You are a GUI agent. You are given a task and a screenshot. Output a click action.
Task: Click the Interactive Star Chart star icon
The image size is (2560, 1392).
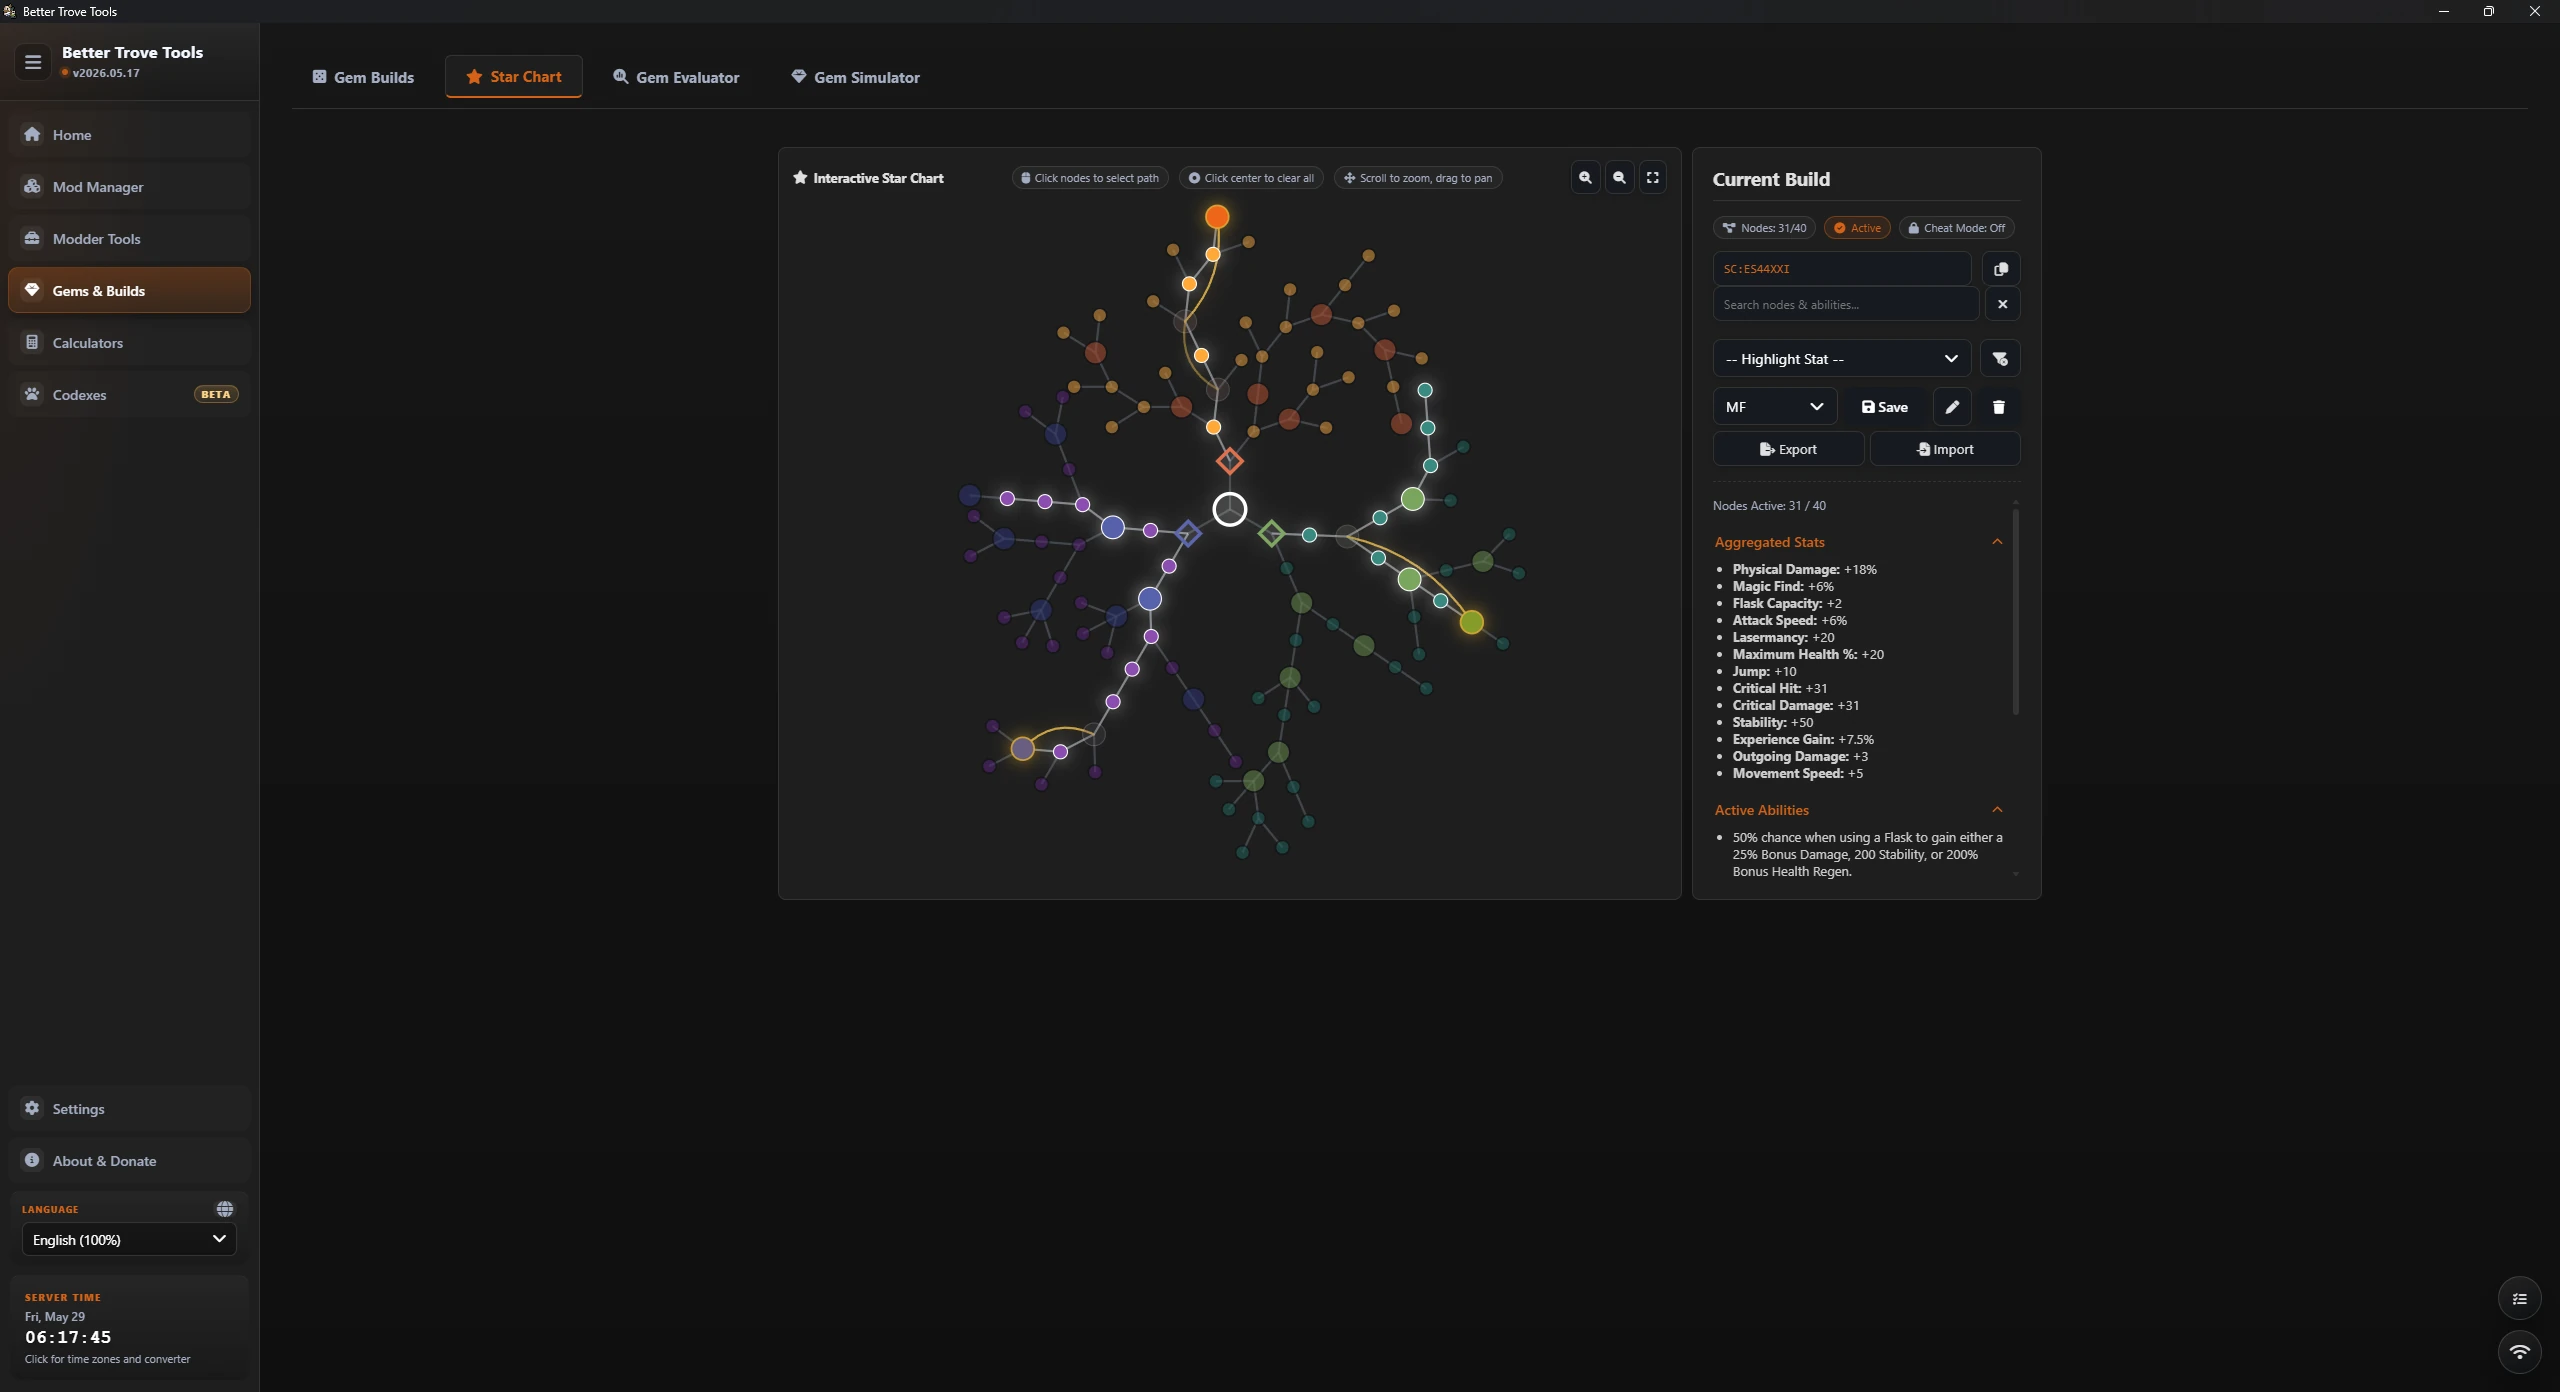(x=800, y=178)
